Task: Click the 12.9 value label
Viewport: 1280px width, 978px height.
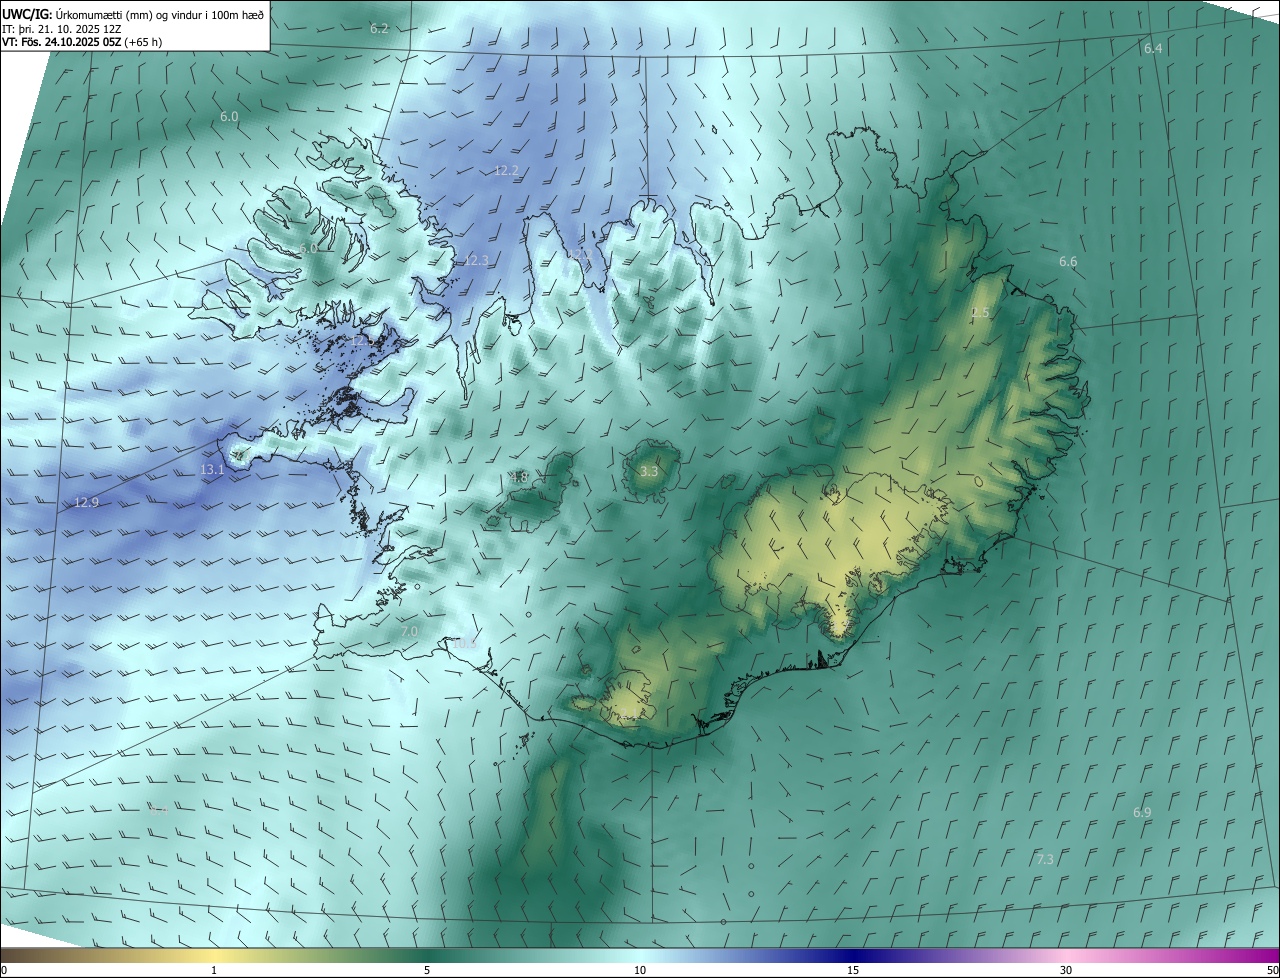Action: click(x=87, y=502)
